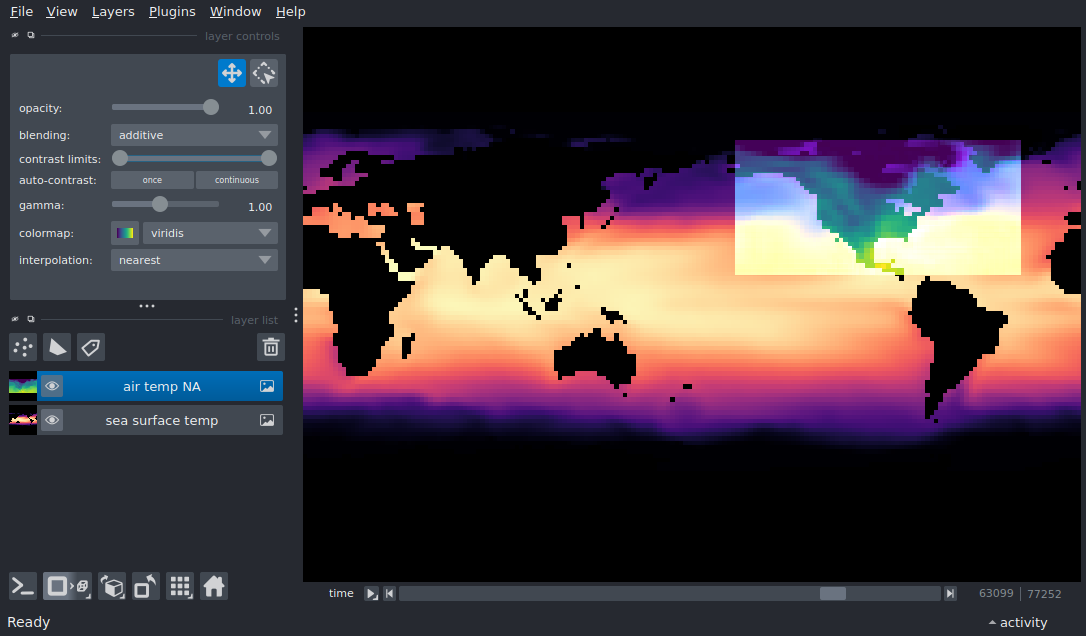
Task: Open the Window menu
Action: point(235,12)
